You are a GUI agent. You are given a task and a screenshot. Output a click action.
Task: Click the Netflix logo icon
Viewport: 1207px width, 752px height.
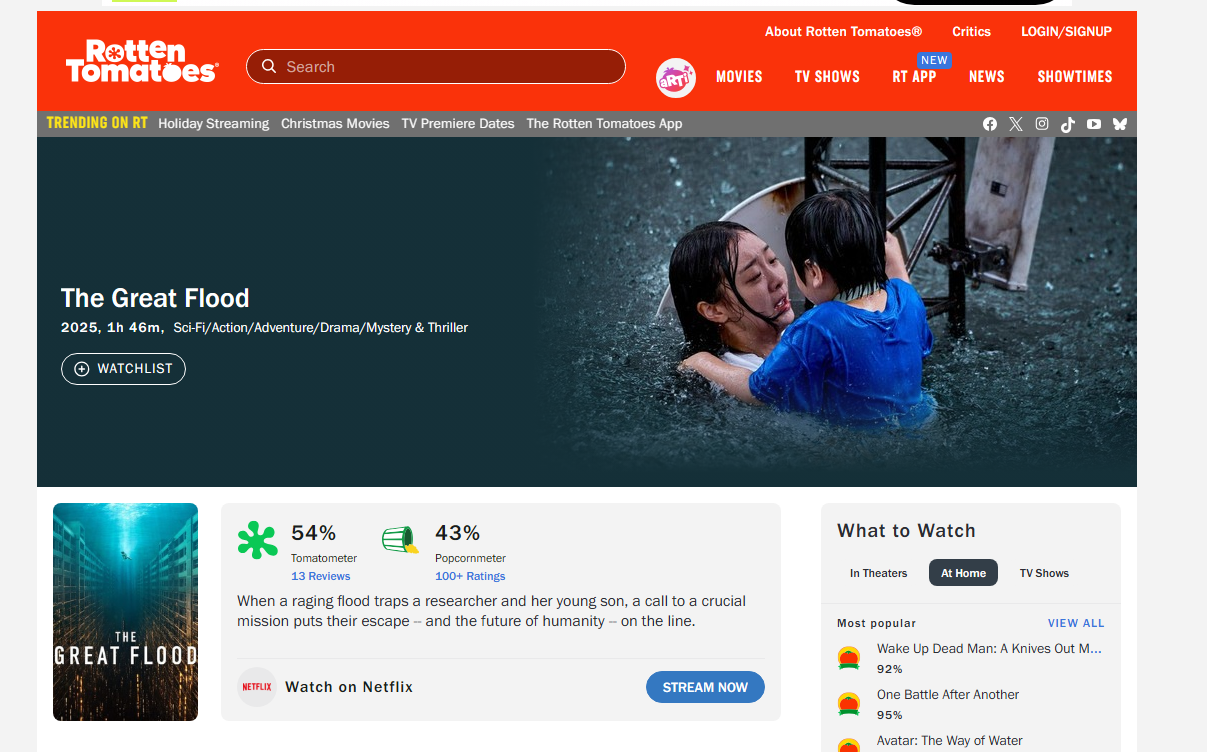coord(257,687)
